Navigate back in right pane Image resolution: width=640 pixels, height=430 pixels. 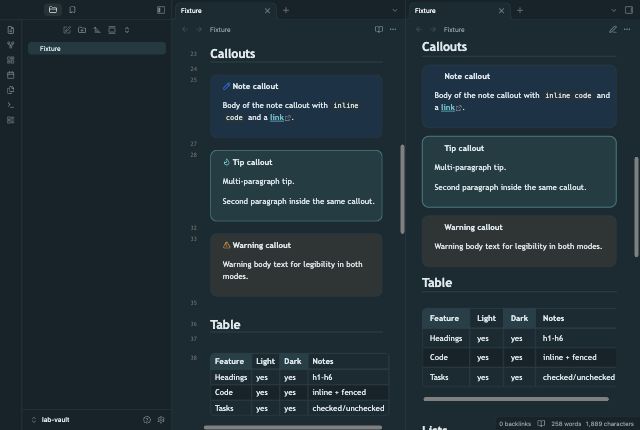pyautogui.click(x=419, y=29)
